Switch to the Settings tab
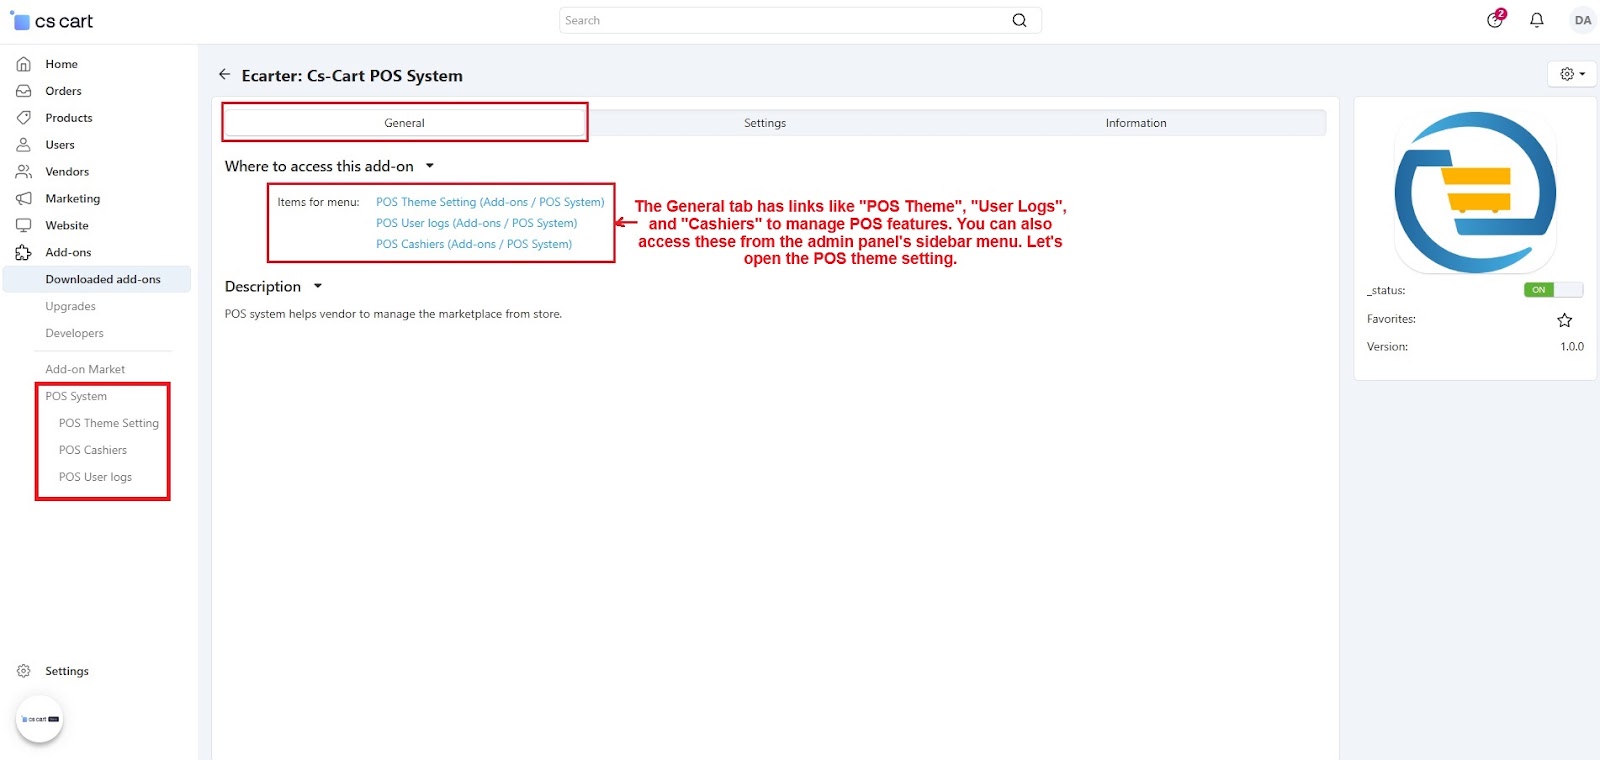Image resolution: width=1600 pixels, height=760 pixels. (764, 123)
